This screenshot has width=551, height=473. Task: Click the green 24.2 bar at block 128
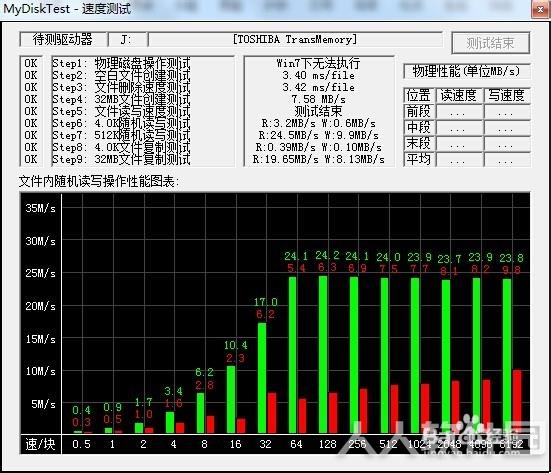click(323, 354)
